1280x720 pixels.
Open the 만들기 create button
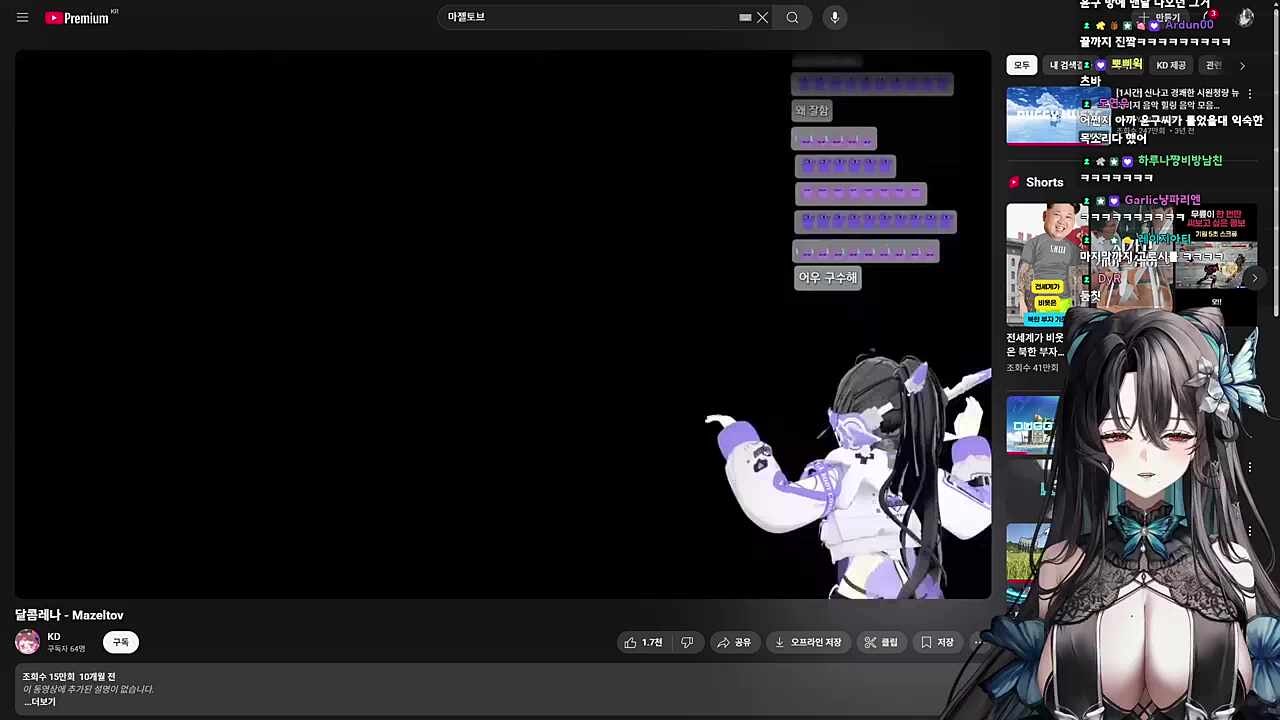click(1160, 17)
